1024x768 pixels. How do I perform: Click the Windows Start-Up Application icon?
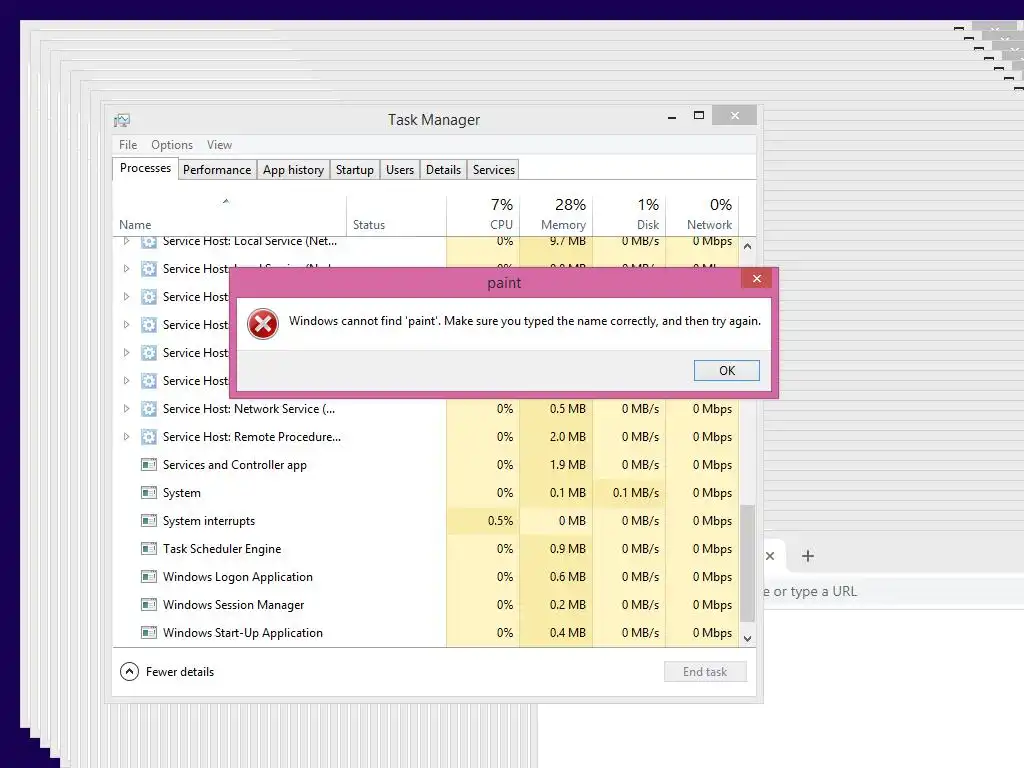click(x=149, y=633)
